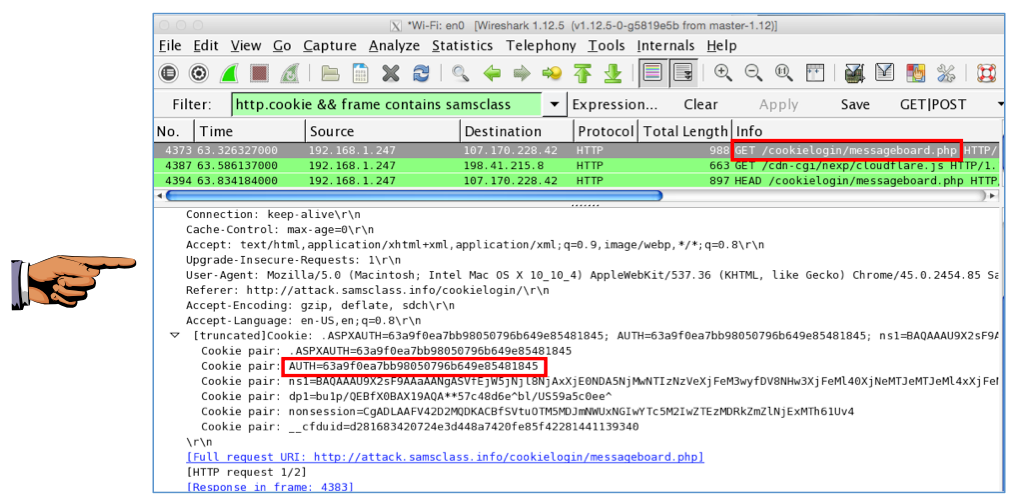Viewport: 1016px width, 503px height.
Task: Close this capture file (X icon)
Action: (391, 73)
